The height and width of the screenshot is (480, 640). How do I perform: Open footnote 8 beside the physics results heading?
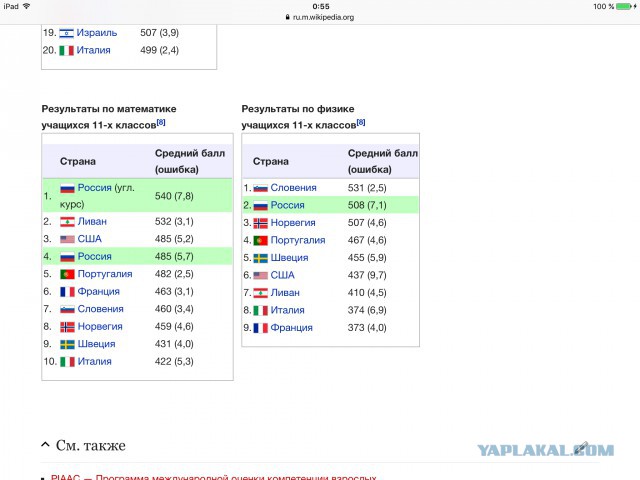[x=360, y=122]
